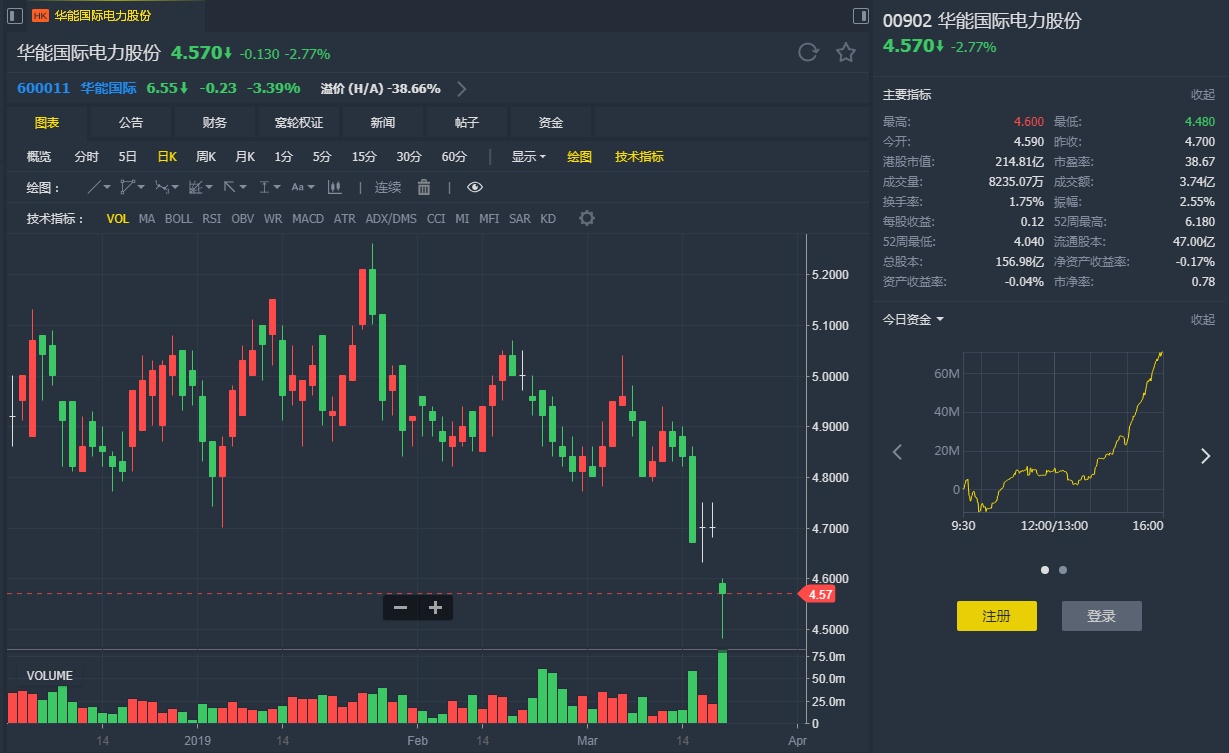
Task: Switch to 公告 announcements tab
Action: [x=131, y=122]
